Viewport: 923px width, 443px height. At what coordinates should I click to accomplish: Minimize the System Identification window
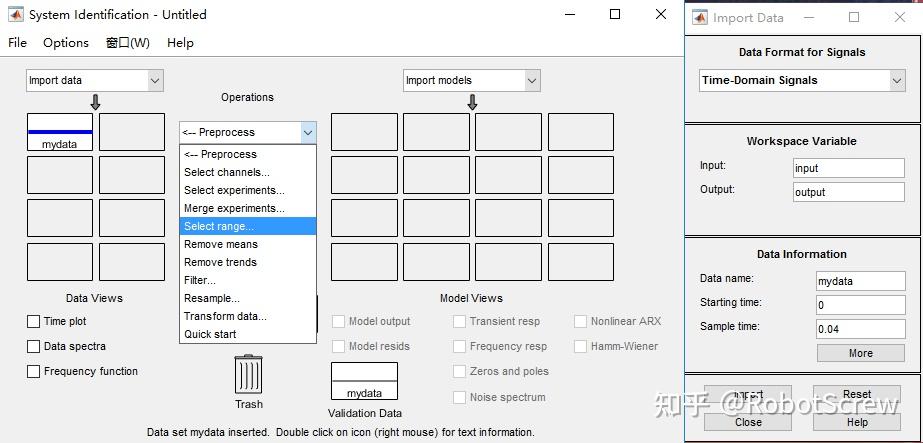click(569, 14)
